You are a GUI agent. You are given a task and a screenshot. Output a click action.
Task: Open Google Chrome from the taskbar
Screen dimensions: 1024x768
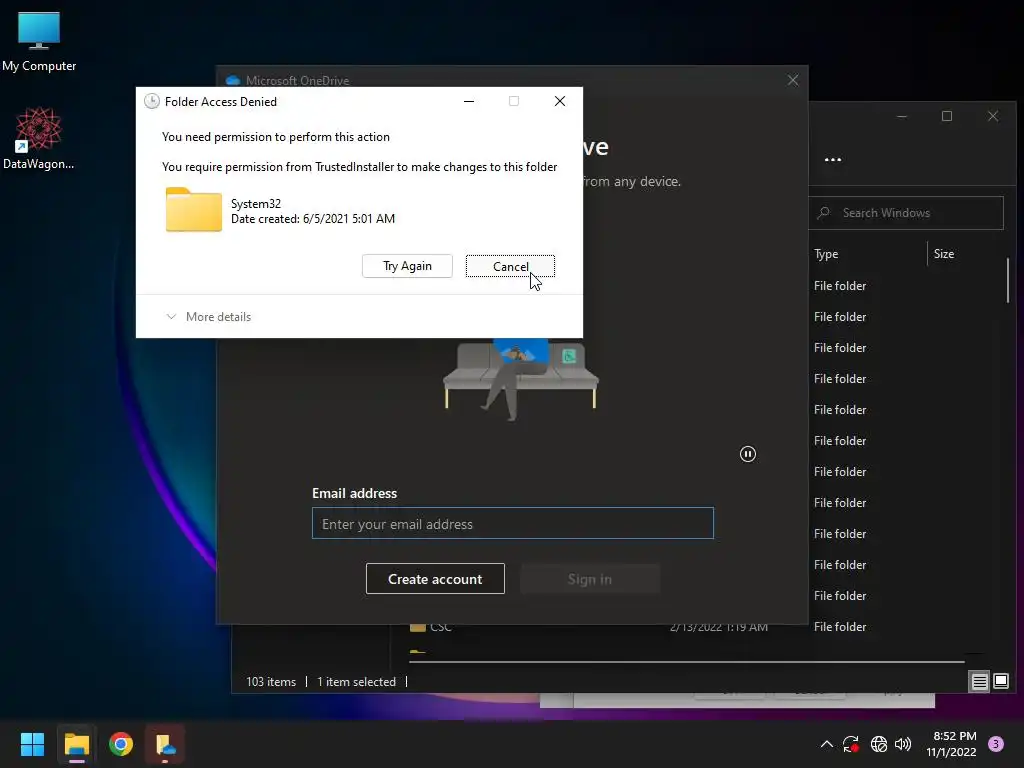click(121, 744)
